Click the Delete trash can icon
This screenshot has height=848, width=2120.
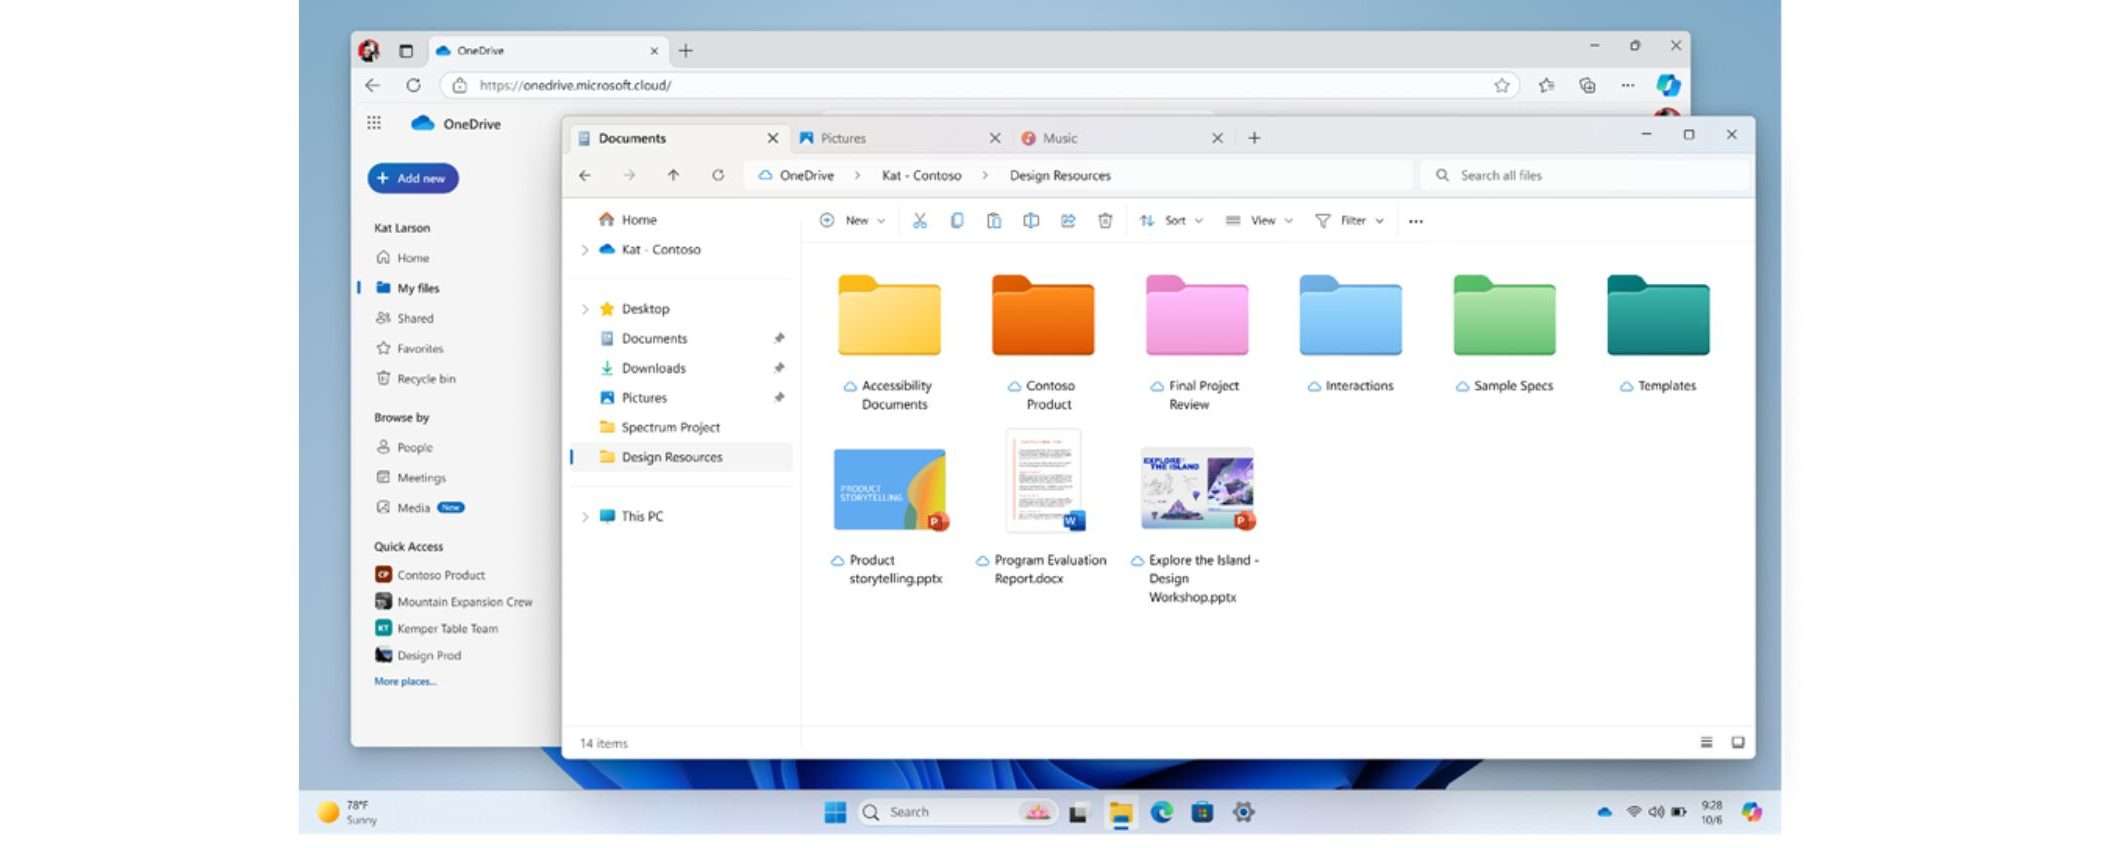1105,221
